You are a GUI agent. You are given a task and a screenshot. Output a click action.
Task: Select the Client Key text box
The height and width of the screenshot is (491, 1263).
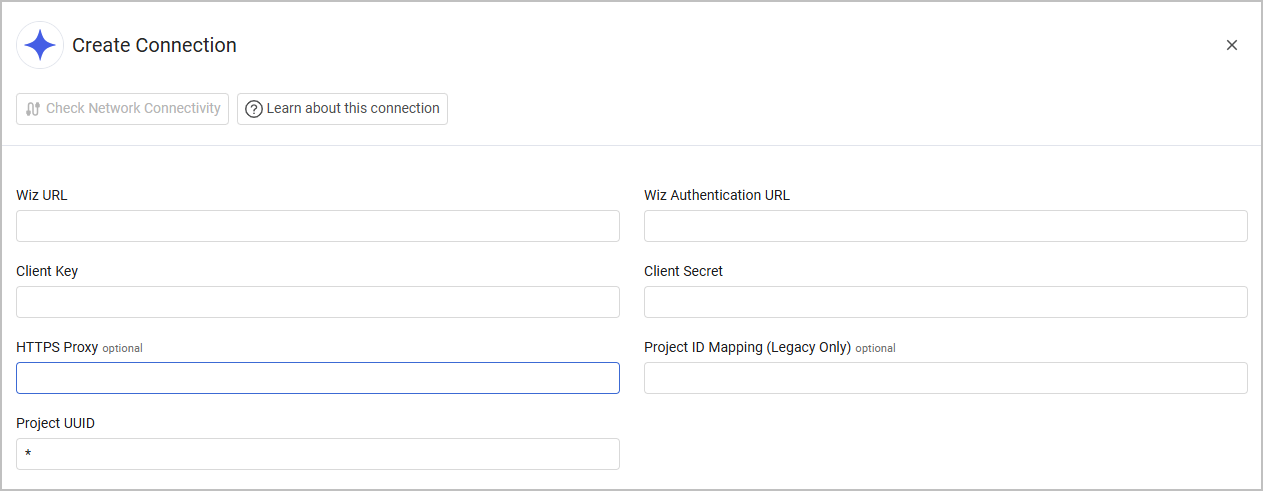(x=318, y=302)
